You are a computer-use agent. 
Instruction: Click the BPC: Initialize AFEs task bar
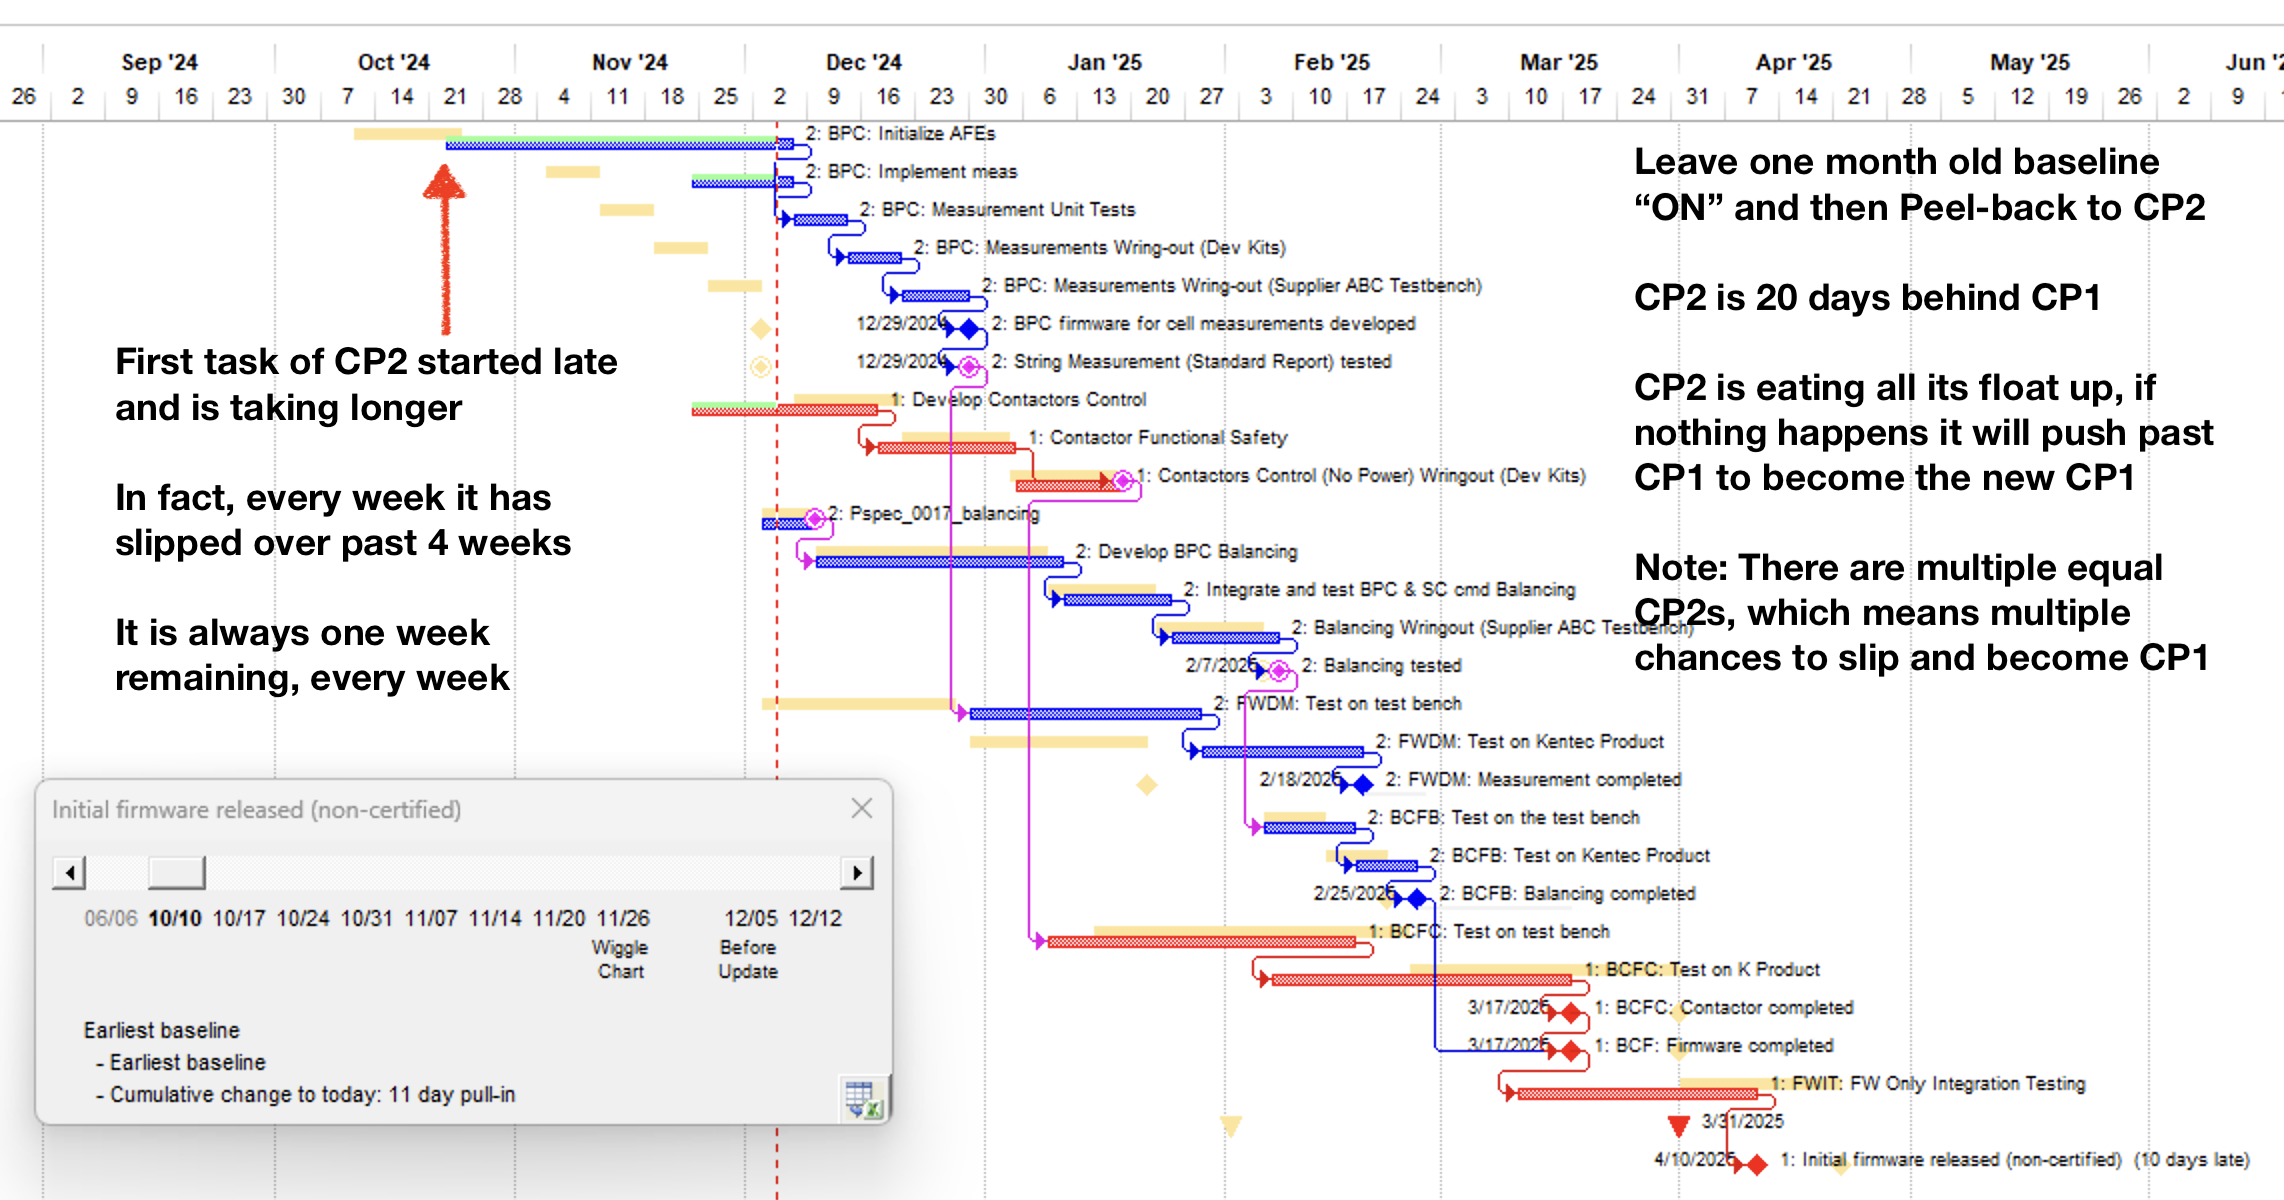[620, 145]
